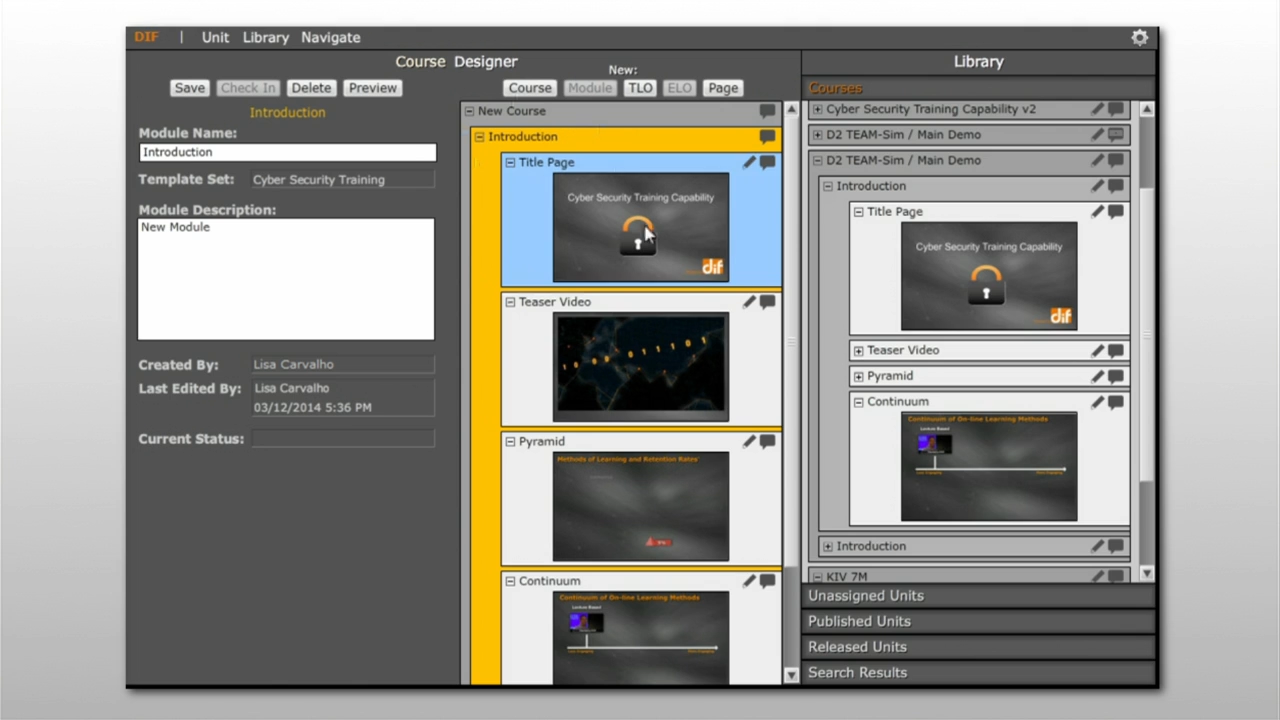Viewport: 1280px width, 720px height.
Task: Edit the Title Page in the Library
Action: 1097,212
